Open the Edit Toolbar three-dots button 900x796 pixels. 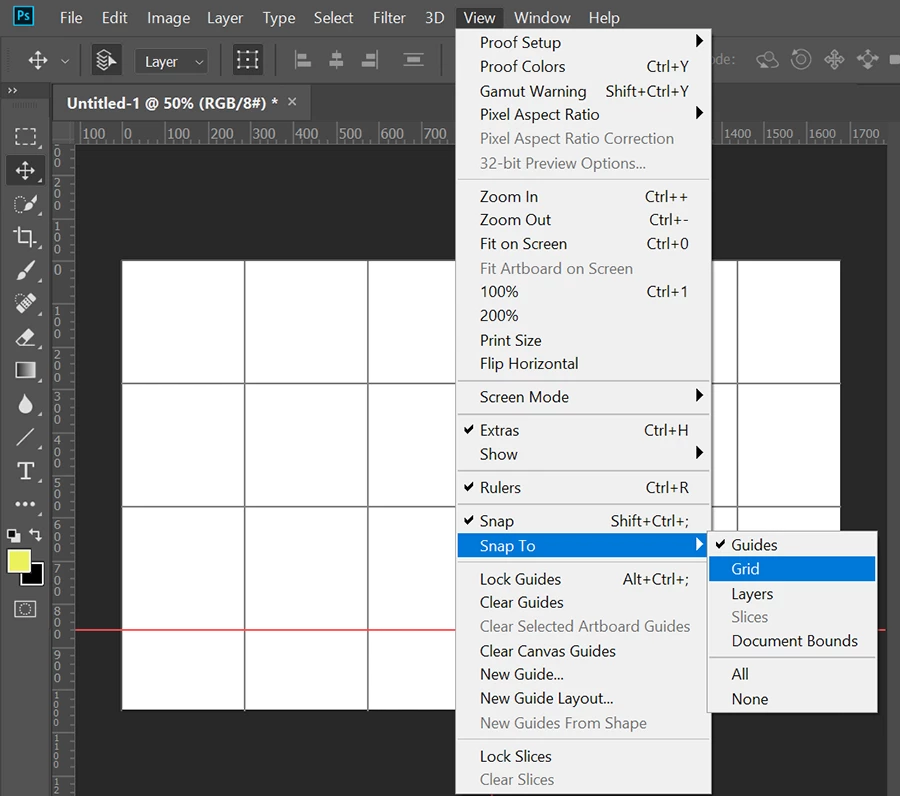pos(25,504)
